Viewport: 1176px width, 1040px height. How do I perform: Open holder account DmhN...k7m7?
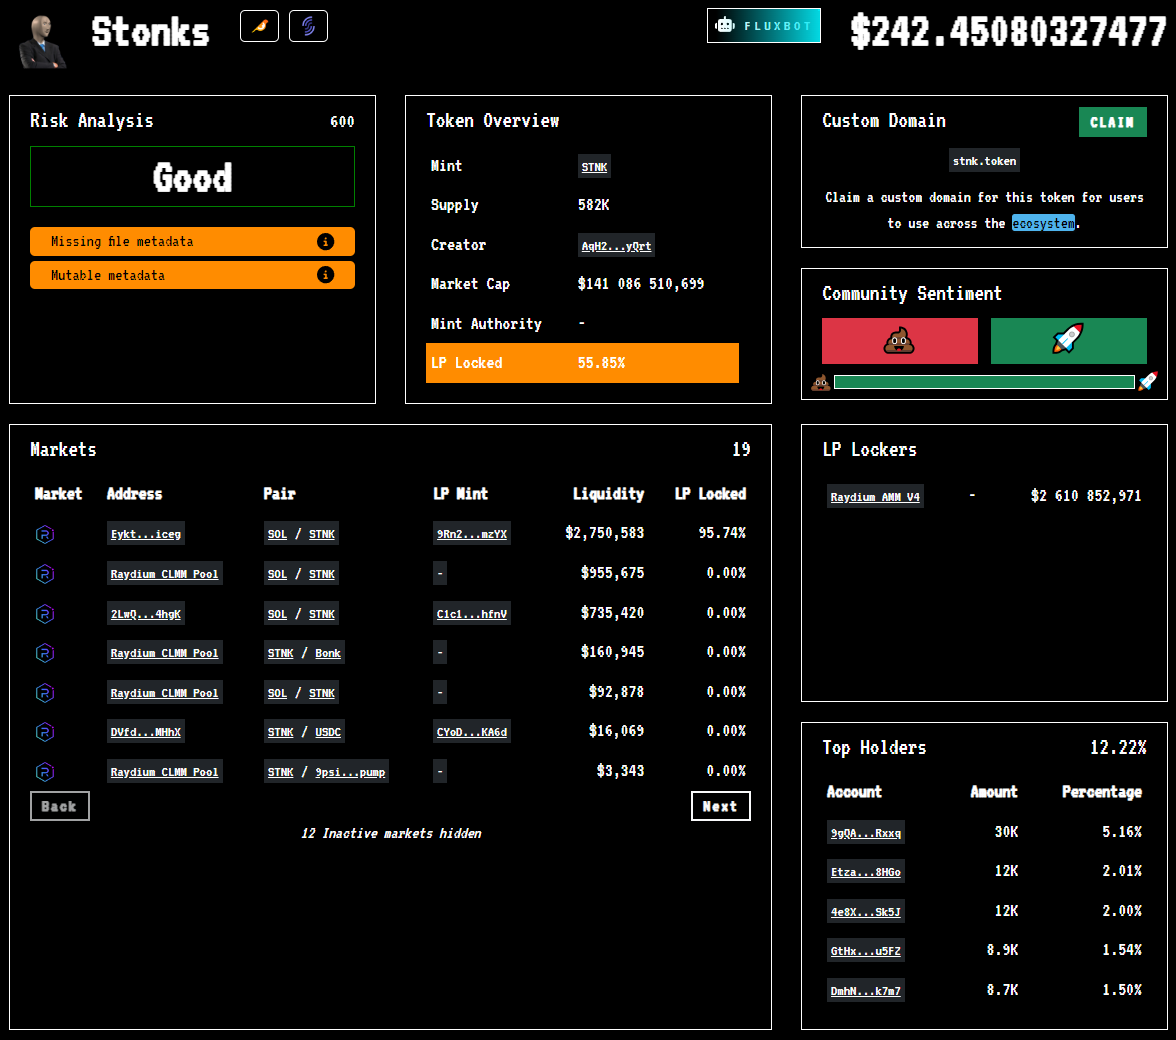click(866, 990)
